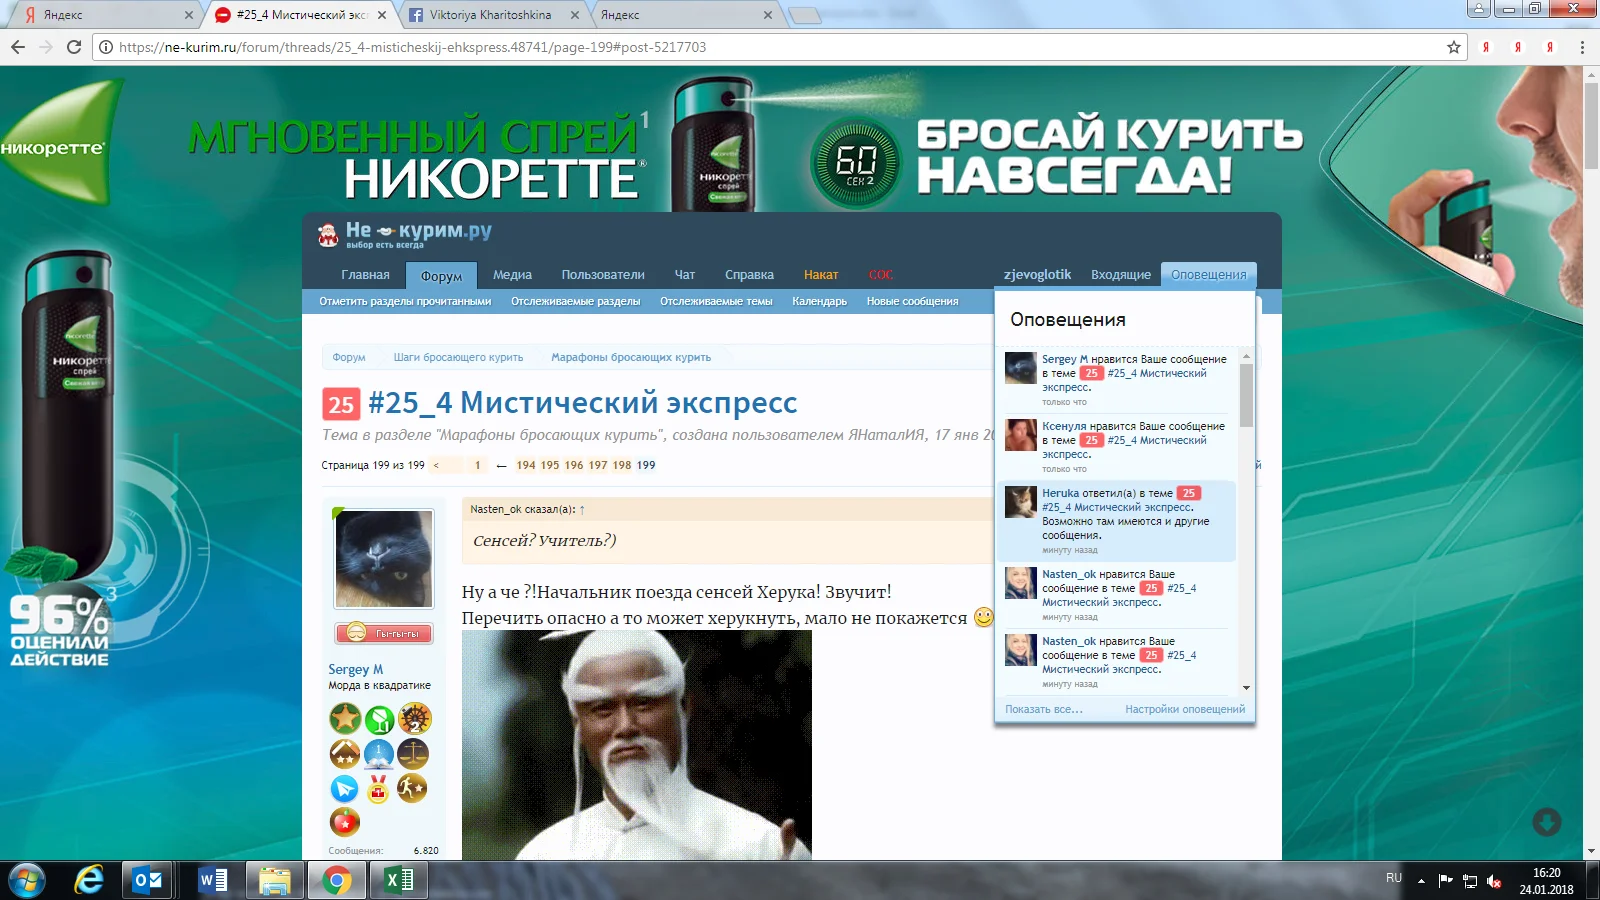Image resolution: width=1600 pixels, height=900 pixels.
Task: Mute sound via the tray volume icon
Action: 1494,880
